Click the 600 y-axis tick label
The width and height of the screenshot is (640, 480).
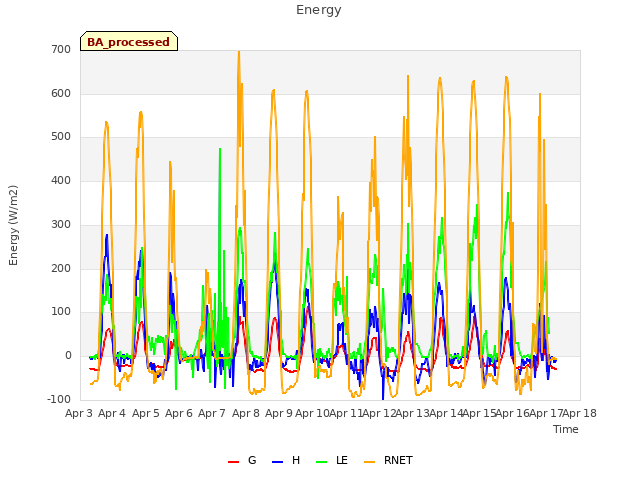coord(61,93)
